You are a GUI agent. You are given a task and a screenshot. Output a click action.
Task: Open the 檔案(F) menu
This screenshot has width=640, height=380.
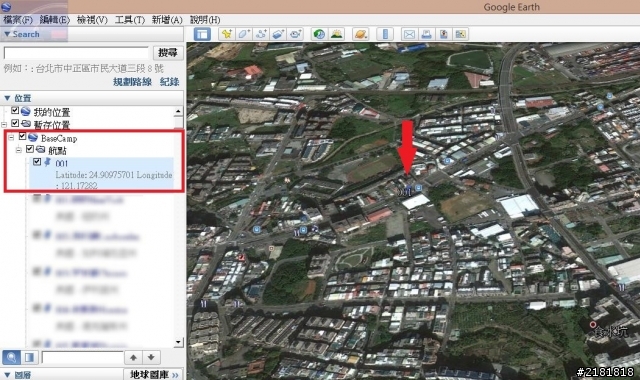(18, 20)
